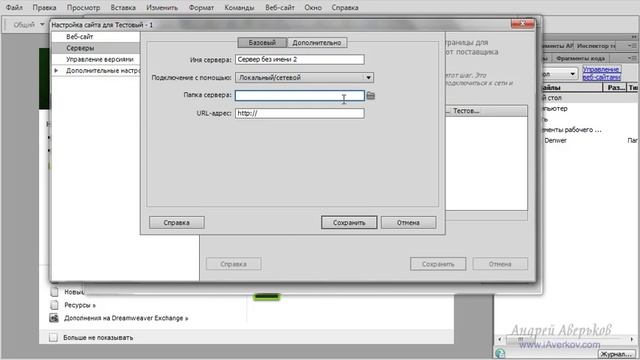Browse for server folder with folder icon

(371, 96)
